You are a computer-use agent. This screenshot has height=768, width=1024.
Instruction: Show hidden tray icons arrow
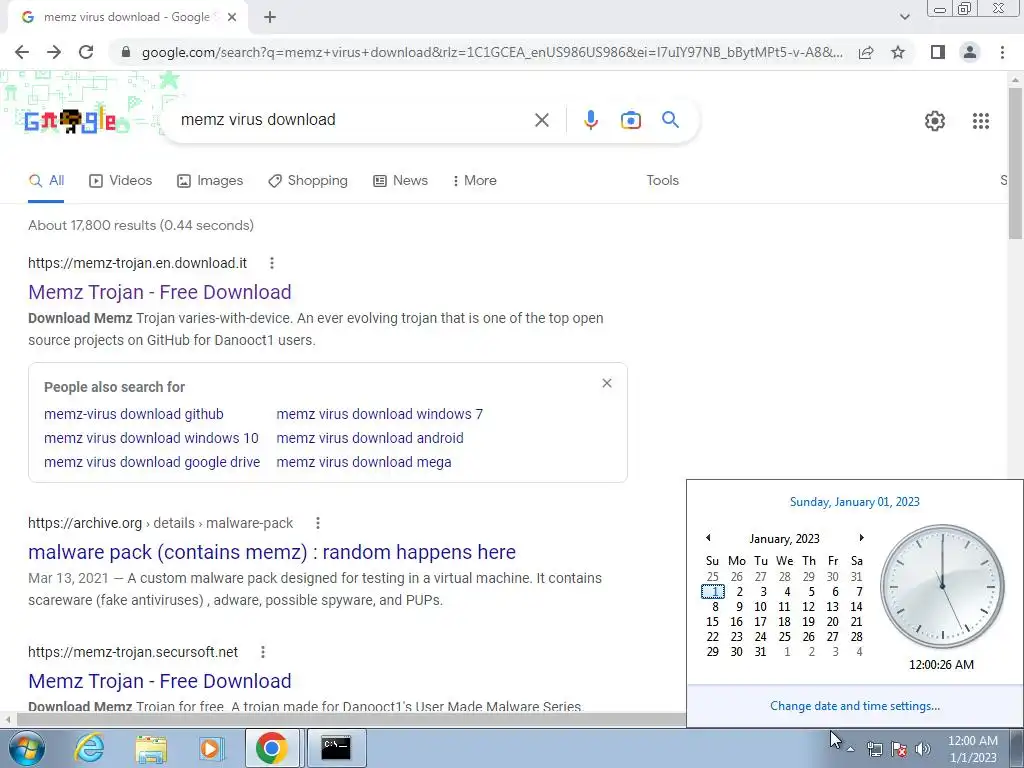tap(850, 749)
